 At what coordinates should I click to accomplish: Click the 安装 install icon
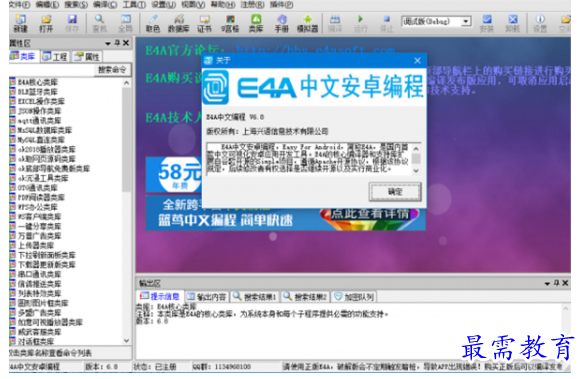pos(487,23)
